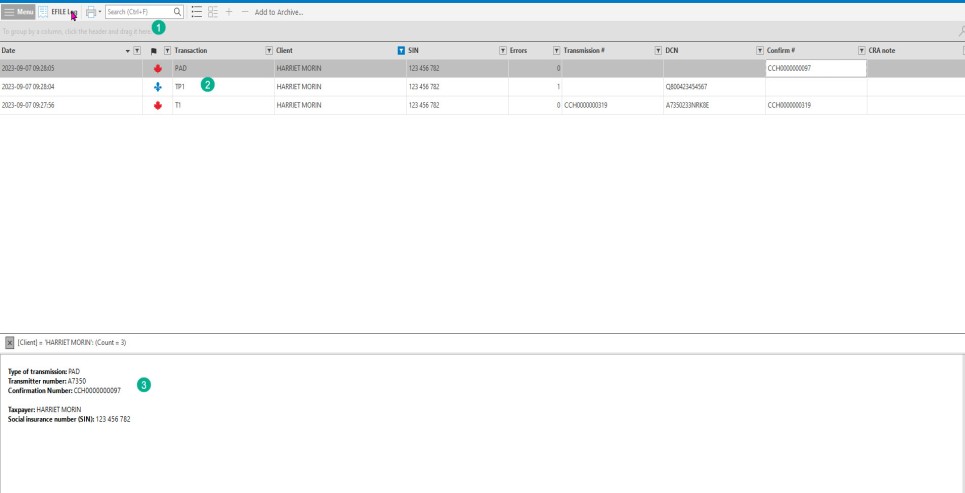Click the printer icon in toolbar
The height and width of the screenshot is (493, 965).
pos(90,11)
